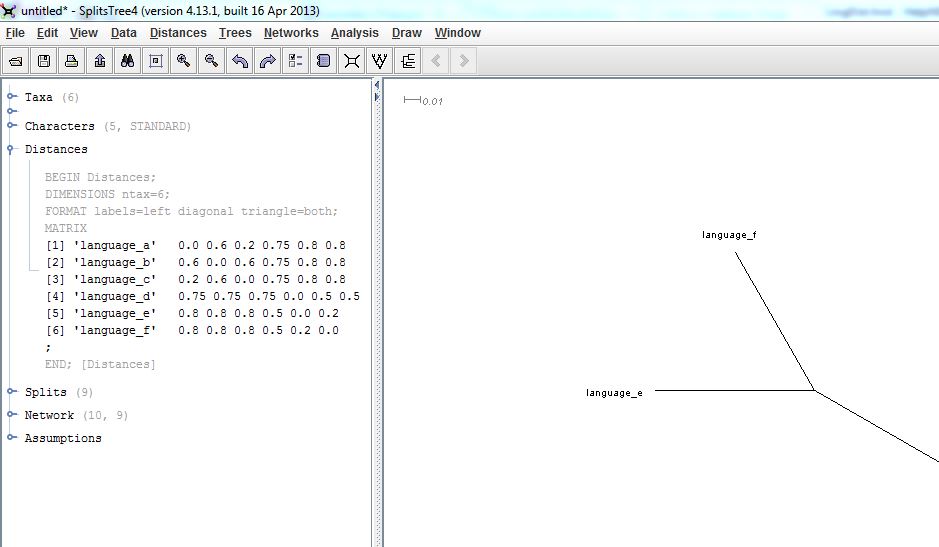
Task: Select the Distances label in the tree
Action: coord(56,149)
